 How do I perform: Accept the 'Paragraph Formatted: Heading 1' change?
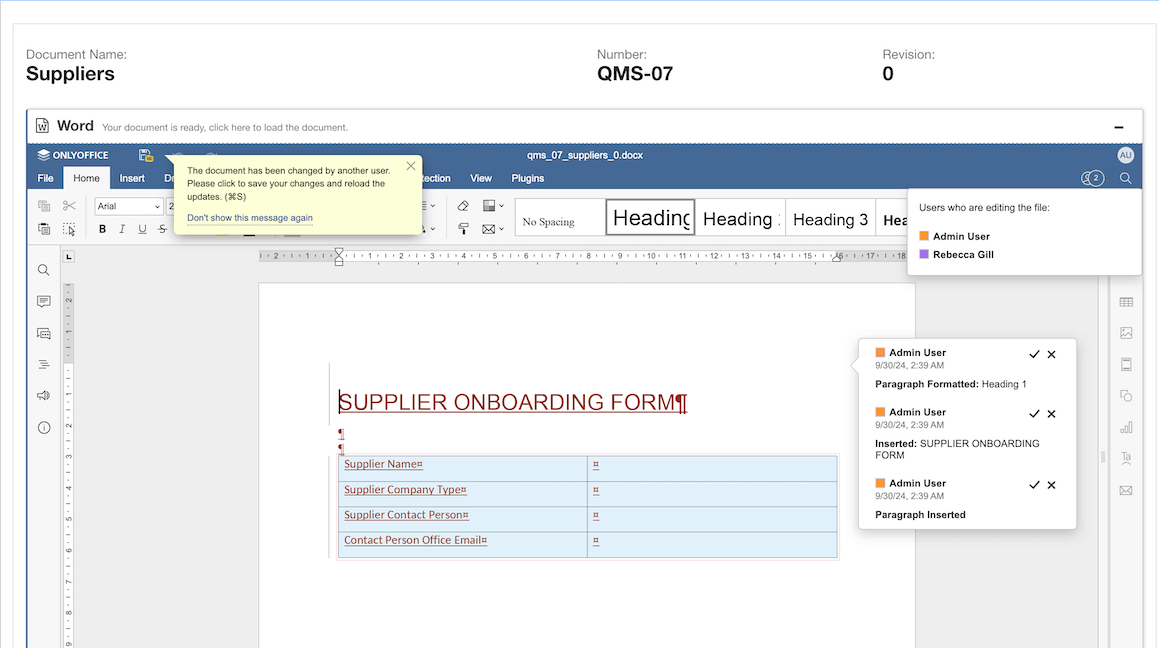pyautogui.click(x=1034, y=355)
